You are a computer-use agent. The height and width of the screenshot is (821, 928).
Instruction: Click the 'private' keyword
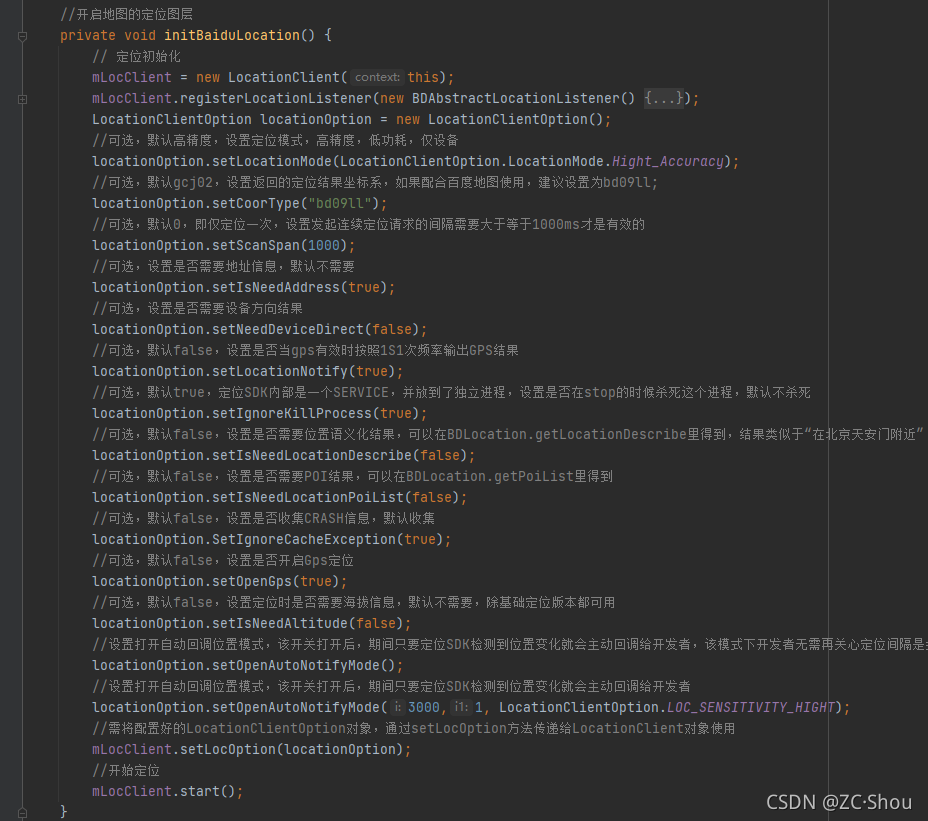coord(88,36)
